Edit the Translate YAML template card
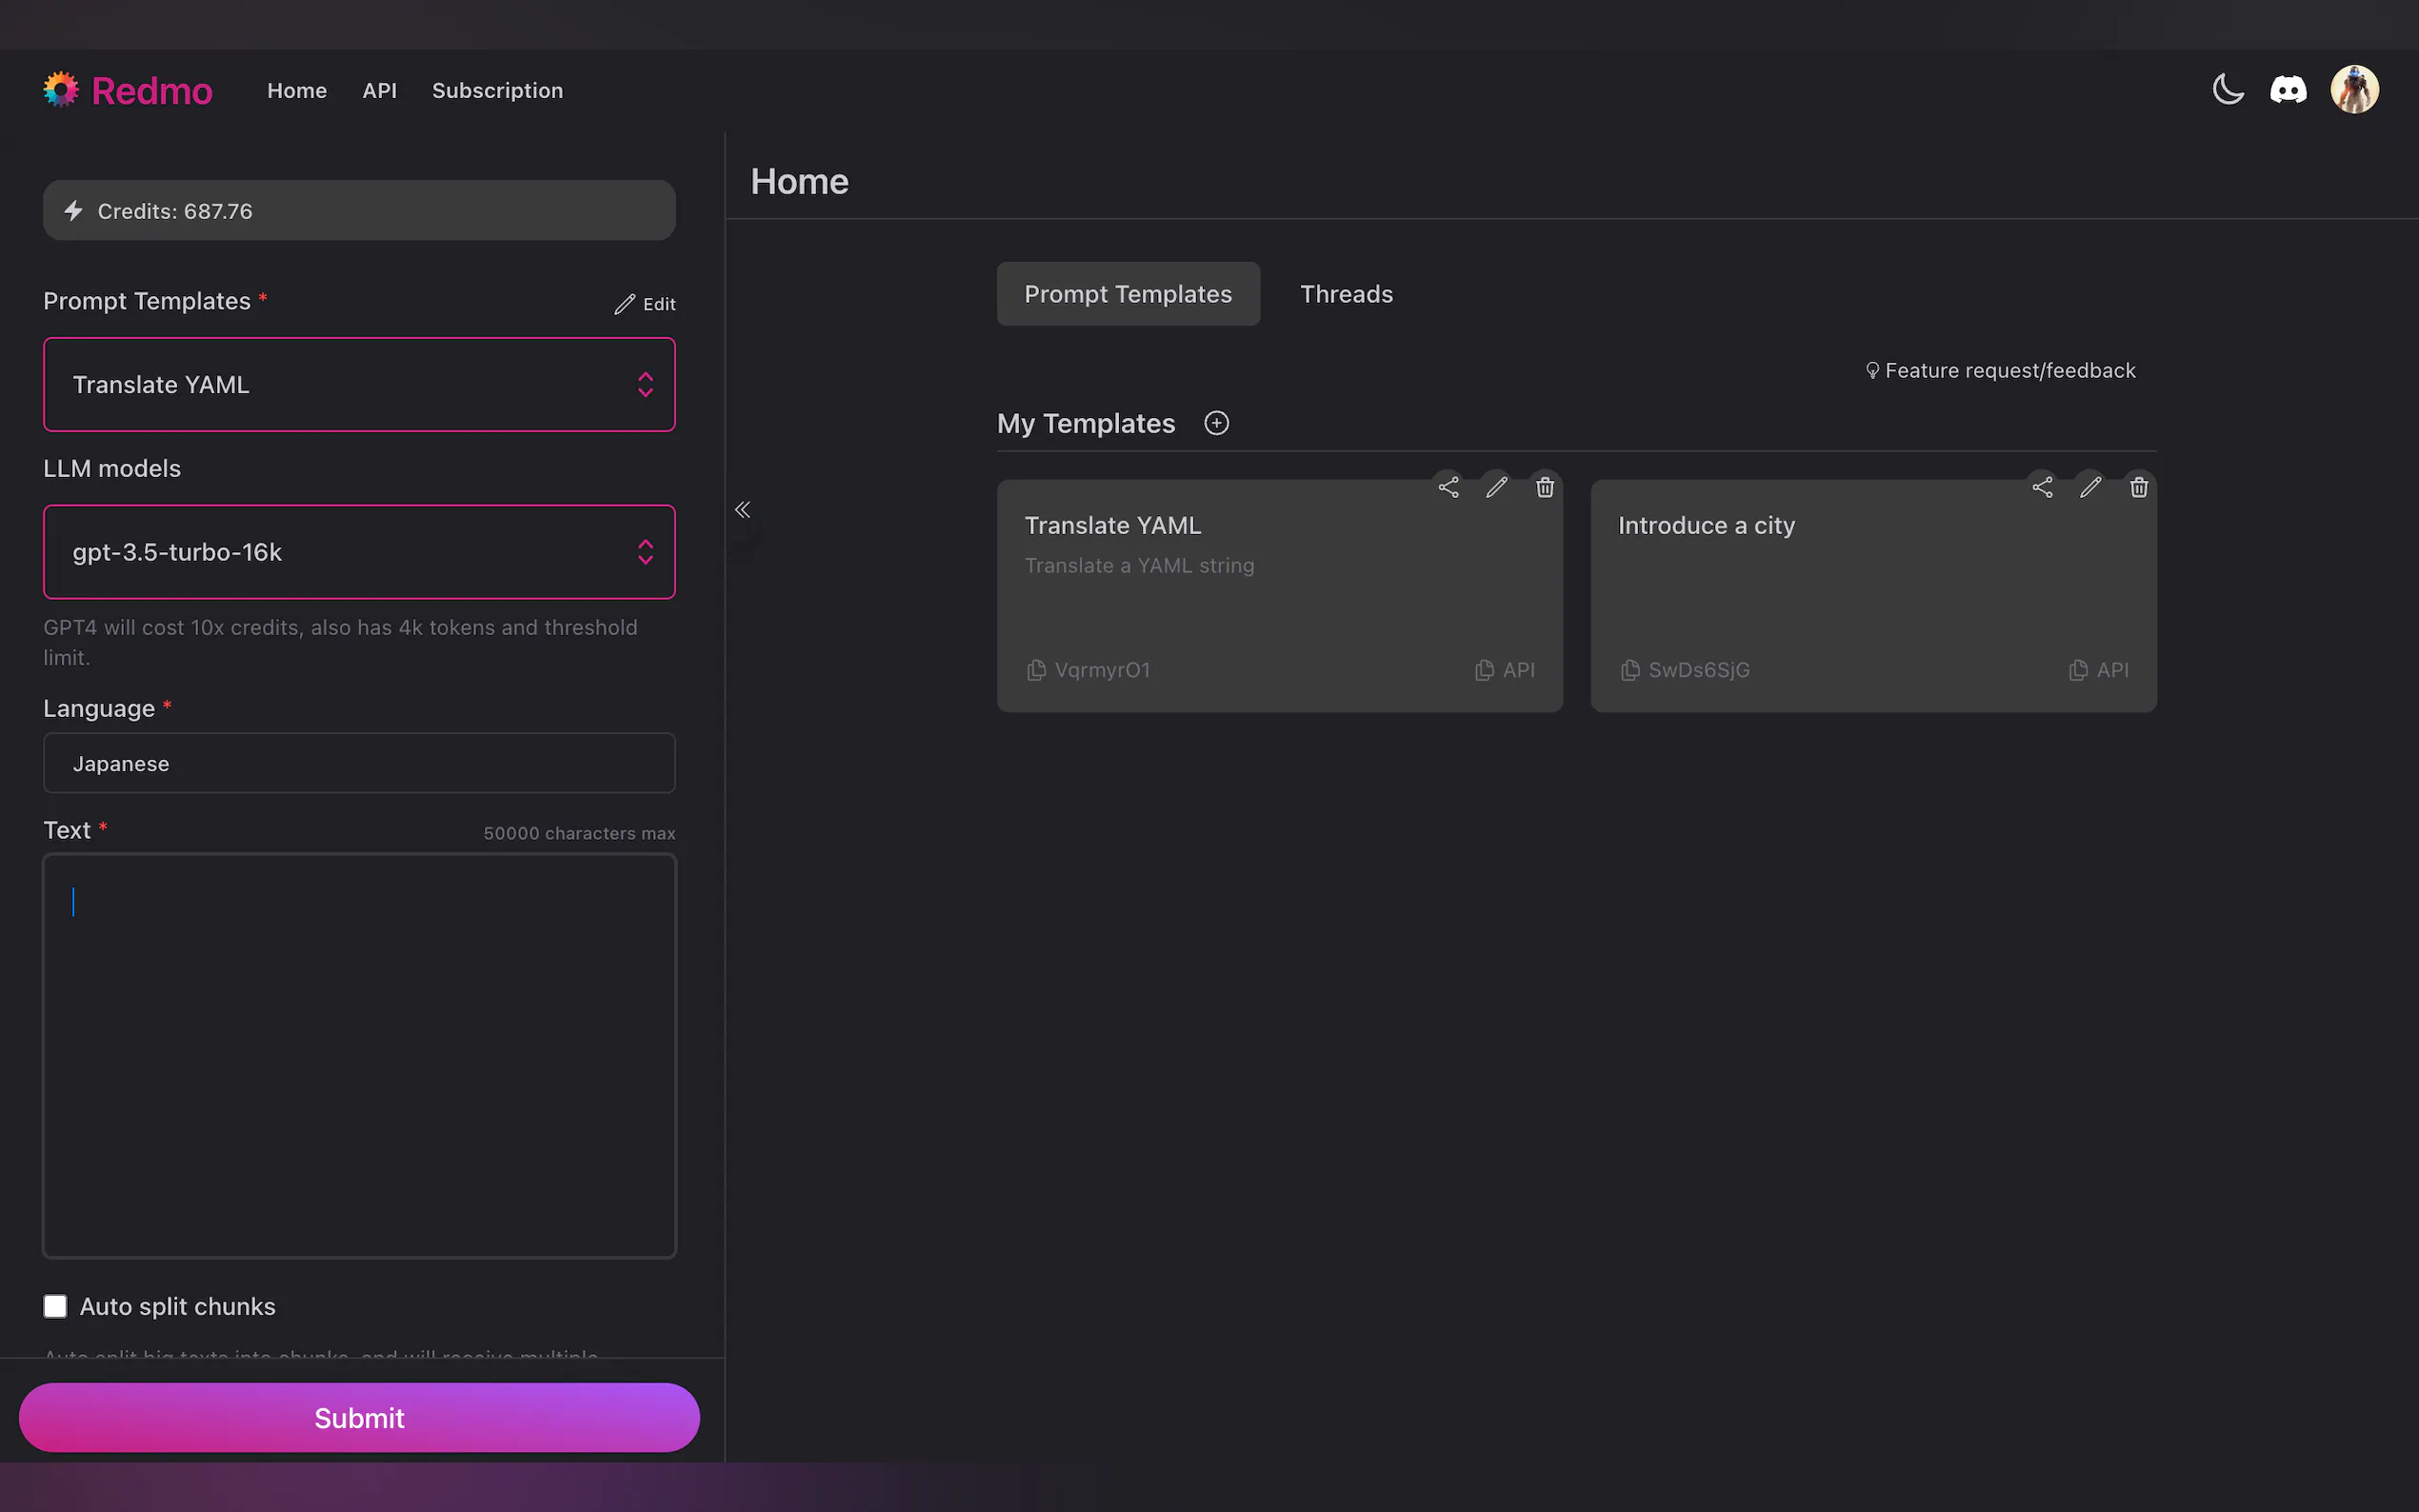This screenshot has width=2419, height=1512. pyautogui.click(x=1496, y=487)
